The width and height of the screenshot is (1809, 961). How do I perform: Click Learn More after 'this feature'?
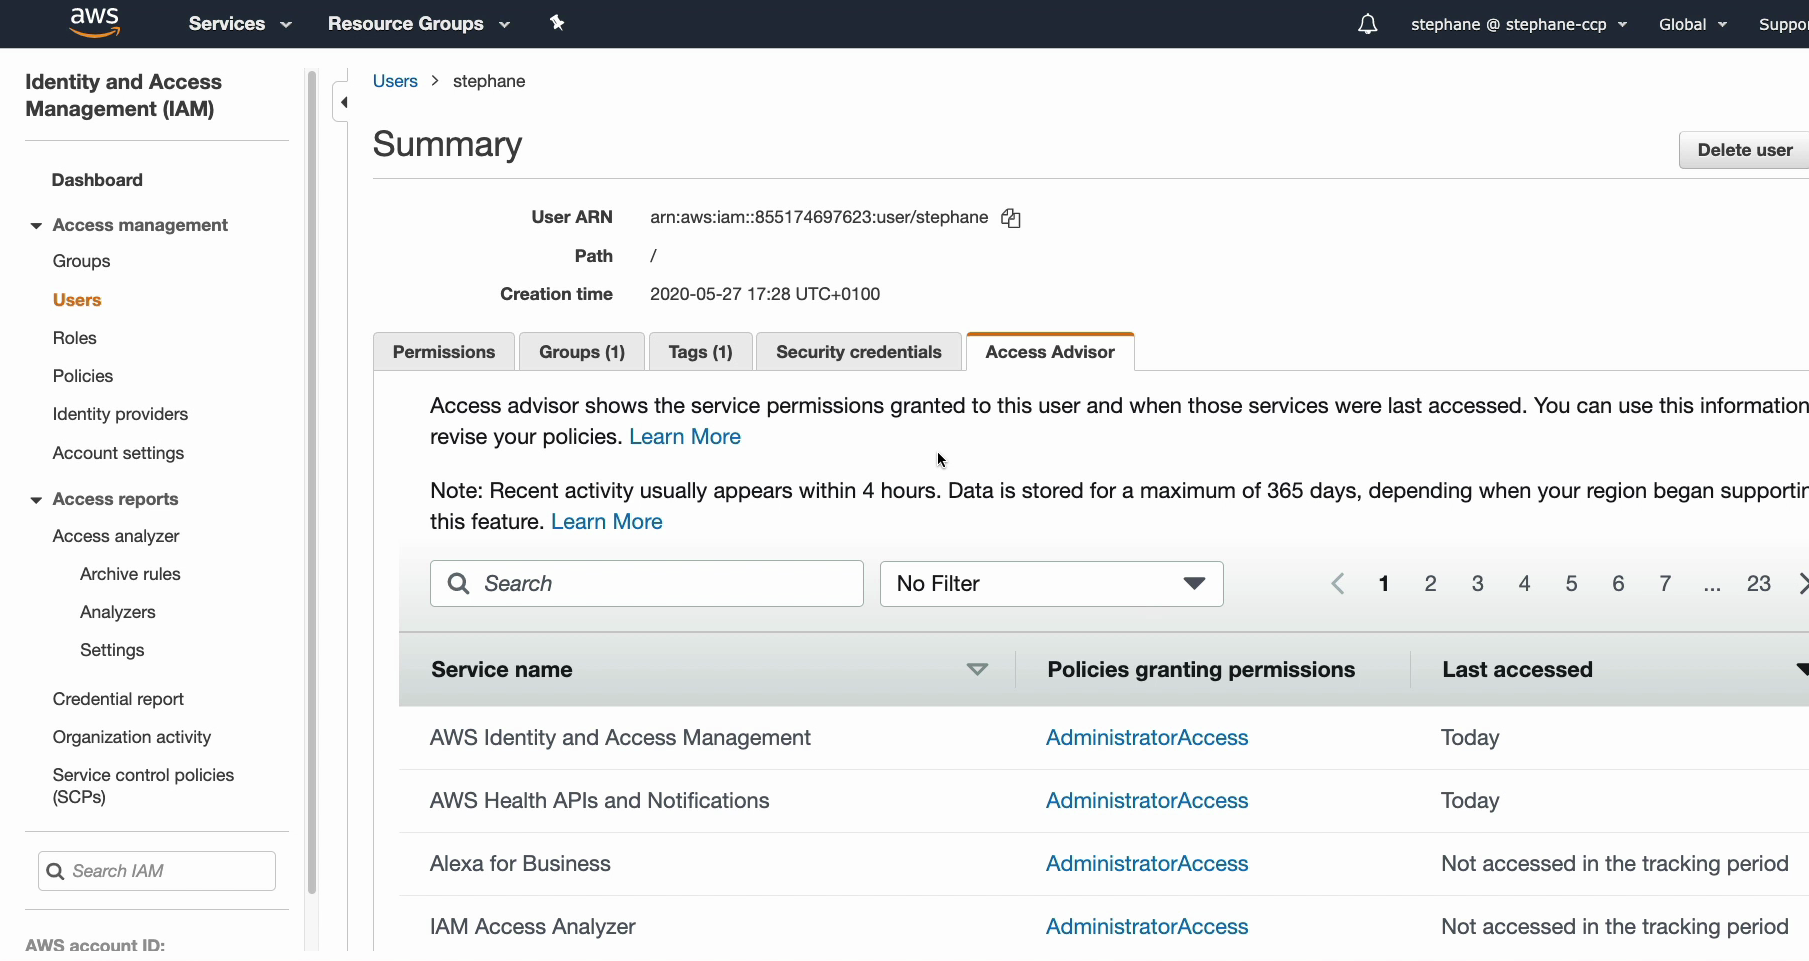coord(607,522)
